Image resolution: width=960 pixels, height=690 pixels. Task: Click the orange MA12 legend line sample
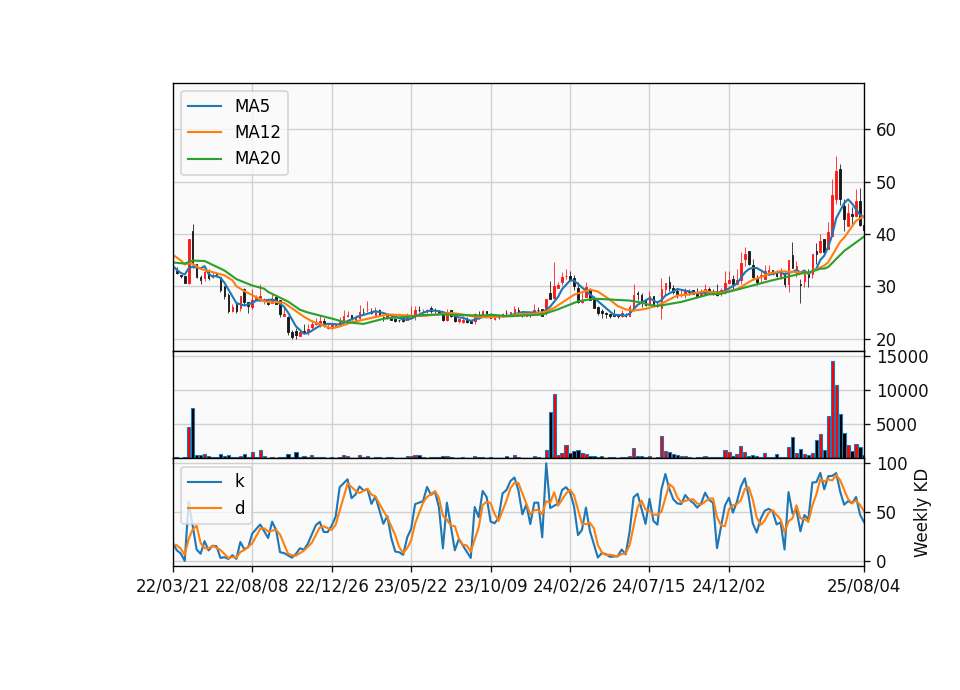tap(204, 132)
